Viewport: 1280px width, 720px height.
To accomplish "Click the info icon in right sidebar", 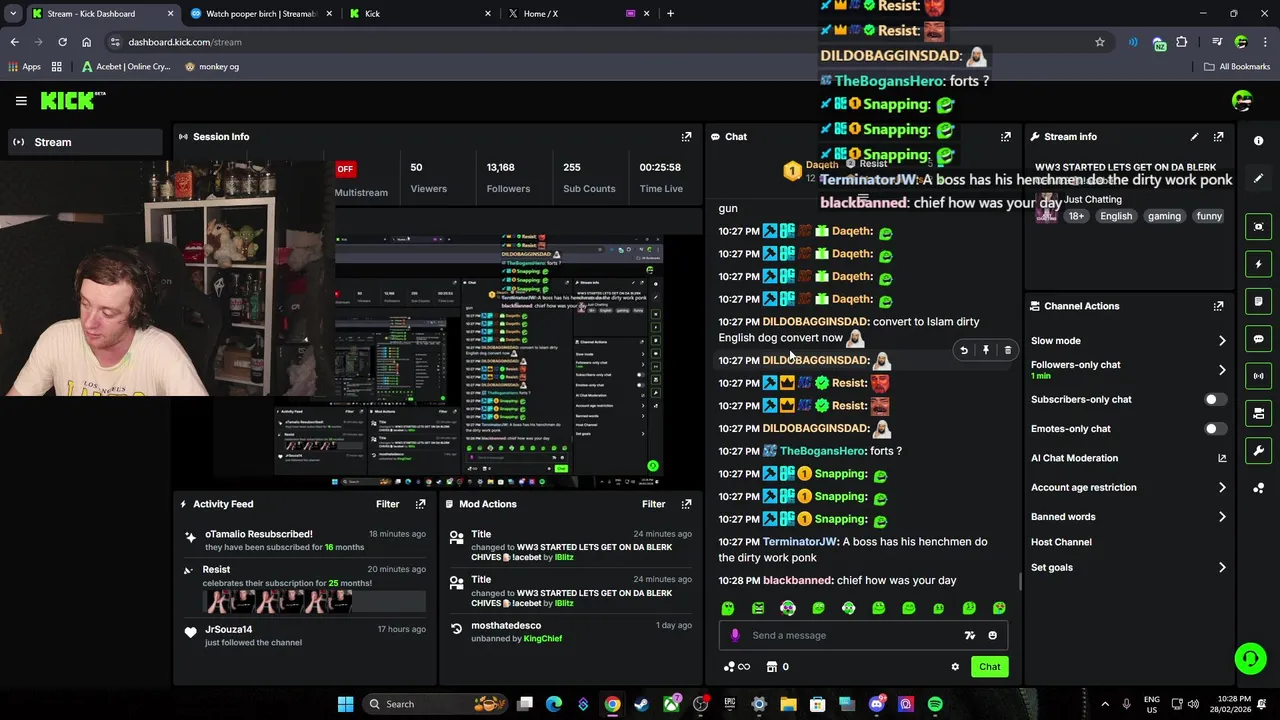I will [1258, 141].
